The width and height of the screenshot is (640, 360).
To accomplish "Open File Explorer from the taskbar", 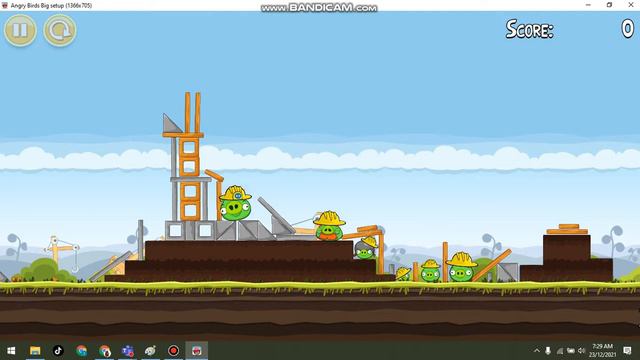I will coord(35,351).
